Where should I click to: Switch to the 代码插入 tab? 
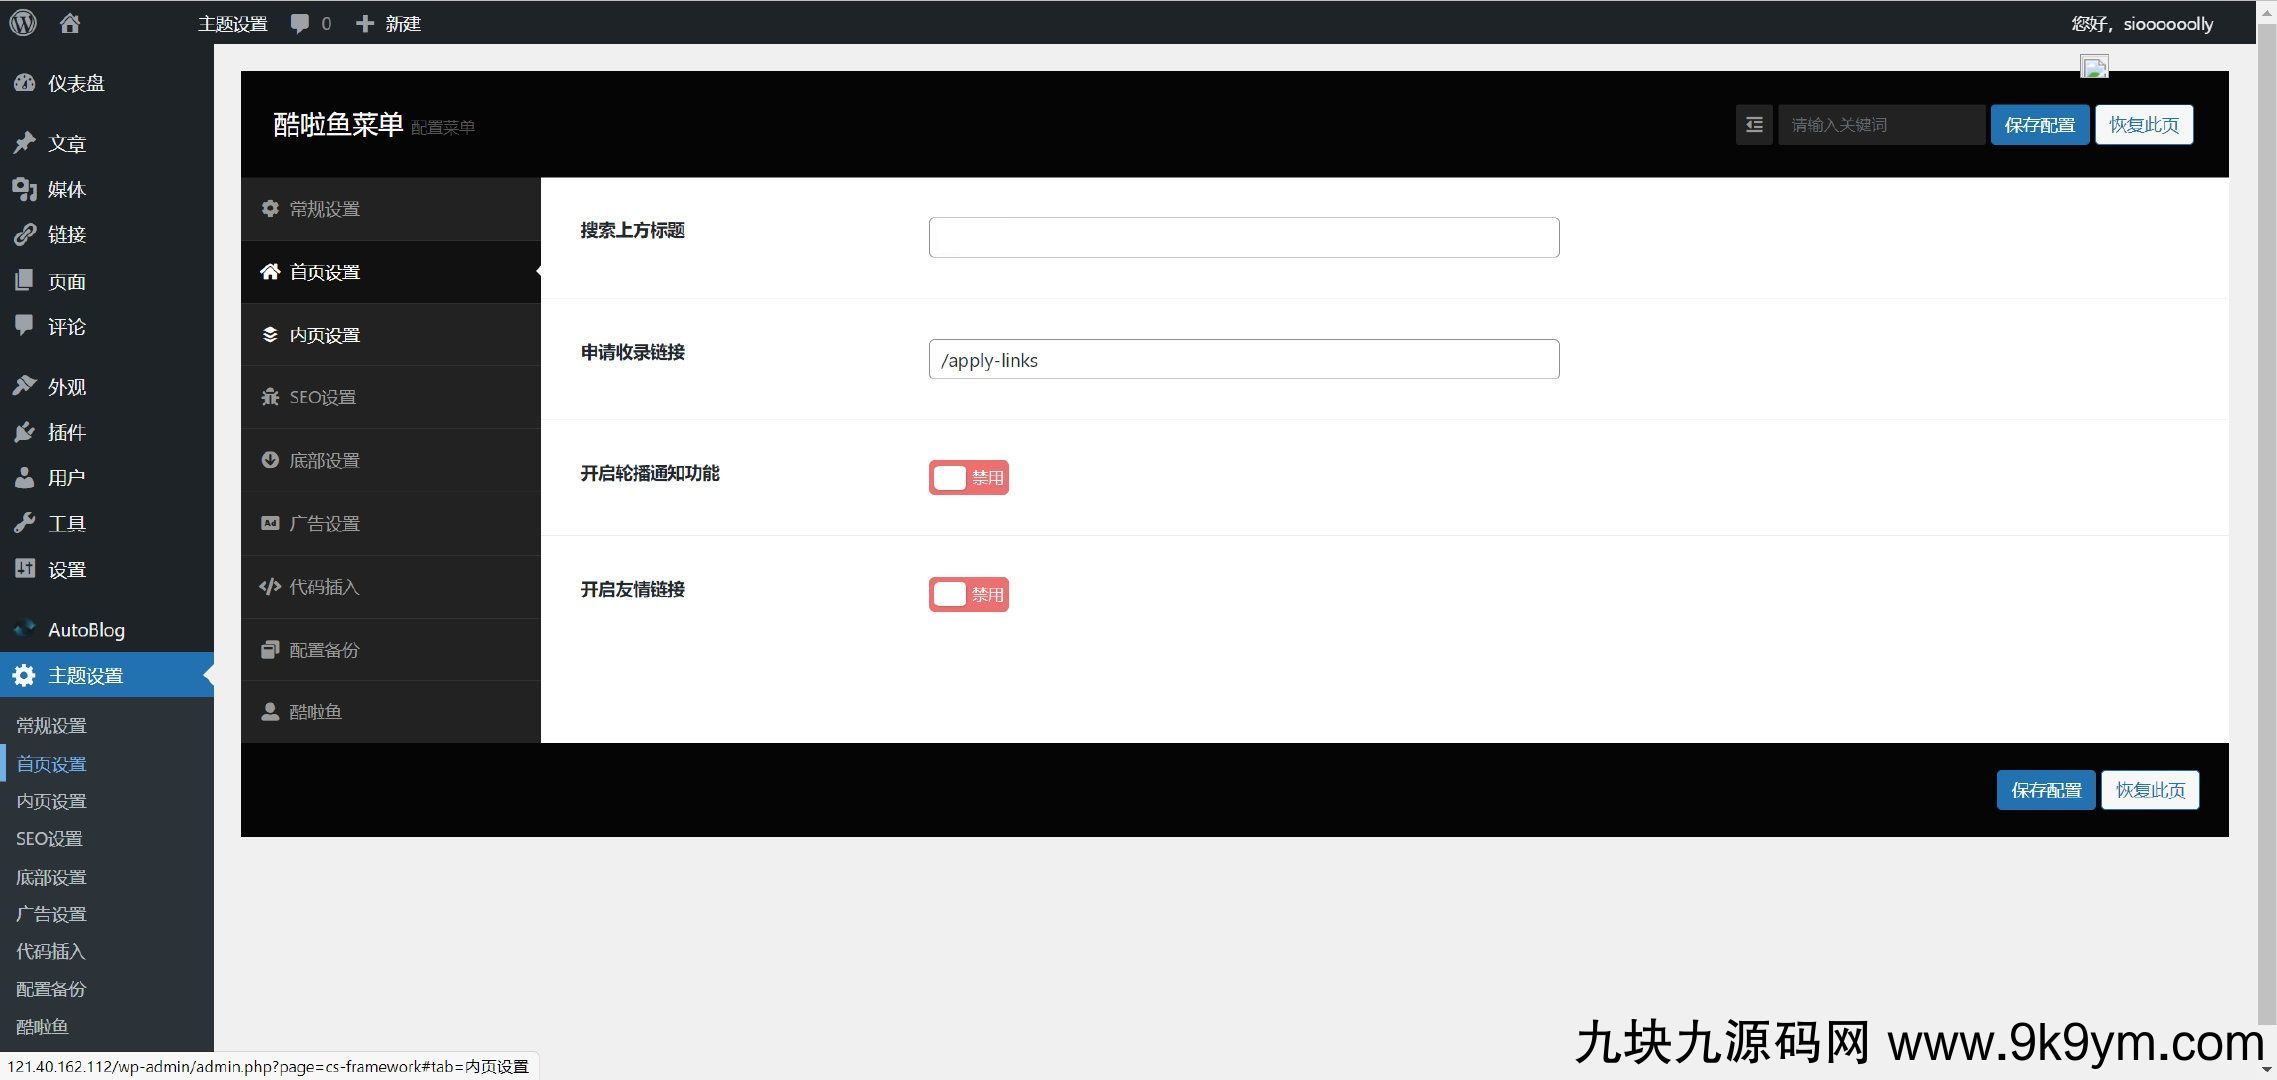pos(323,587)
